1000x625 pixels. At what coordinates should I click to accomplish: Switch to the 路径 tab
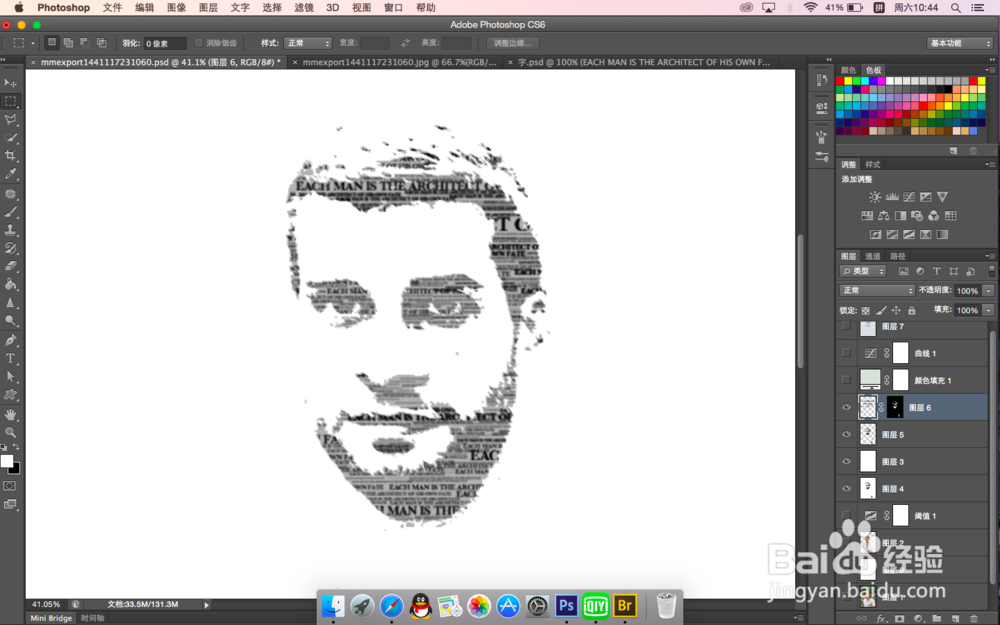(898, 256)
